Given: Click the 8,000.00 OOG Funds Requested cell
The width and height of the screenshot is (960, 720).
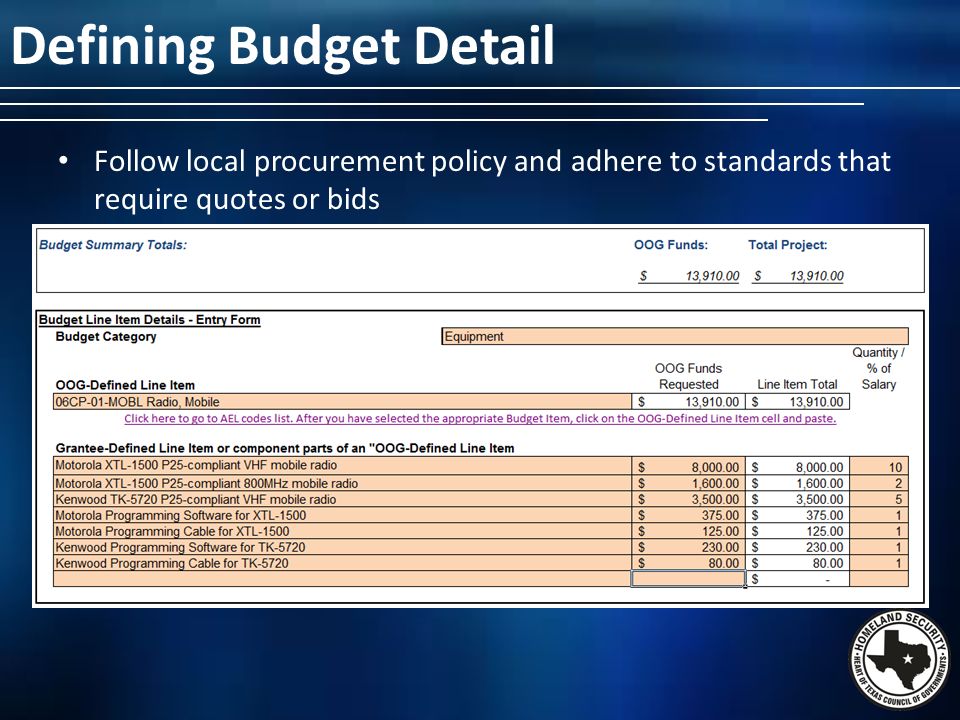Looking at the screenshot, I should (688, 467).
